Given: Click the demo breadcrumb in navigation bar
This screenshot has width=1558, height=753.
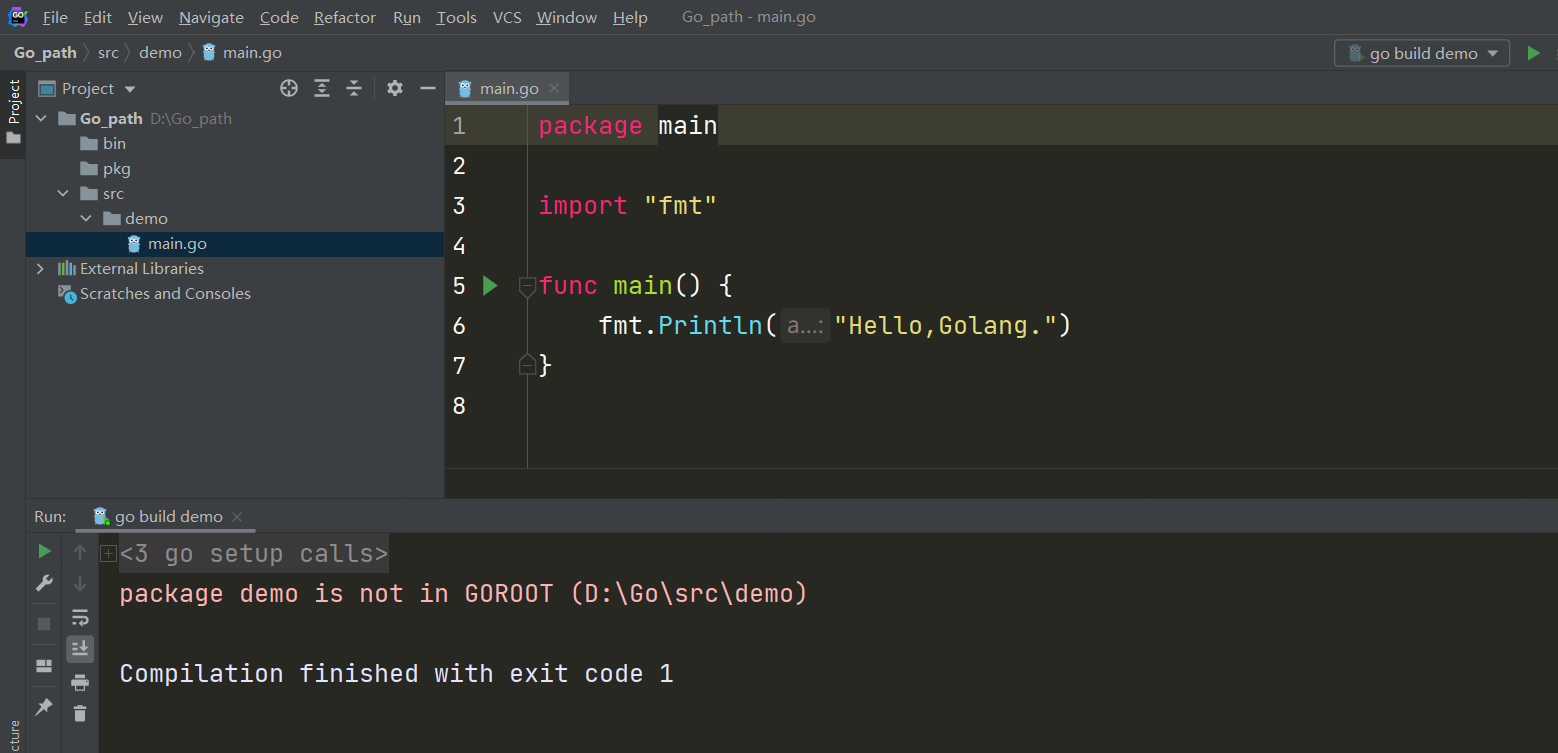Looking at the screenshot, I should 160,53.
